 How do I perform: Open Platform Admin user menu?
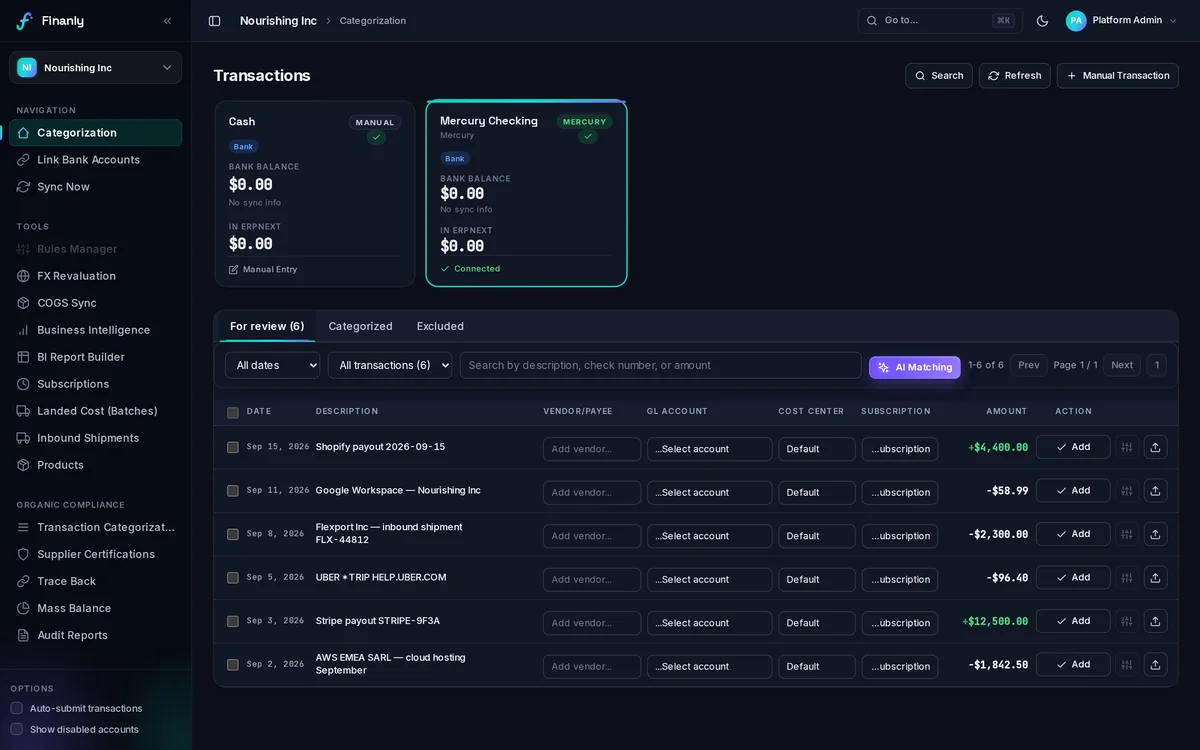click(x=1121, y=21)
